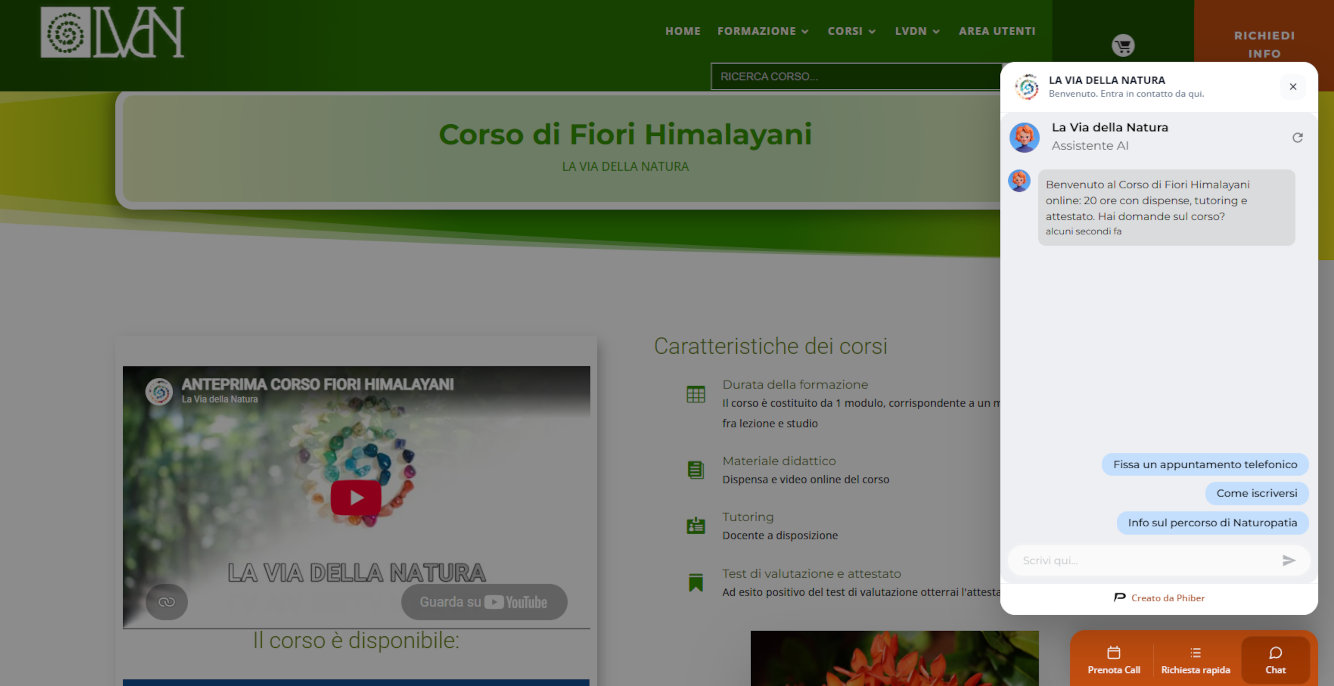The image size is (1334, 686).
Task: Open the AREA UTENTI menu item
Action: tap(997, 31)
